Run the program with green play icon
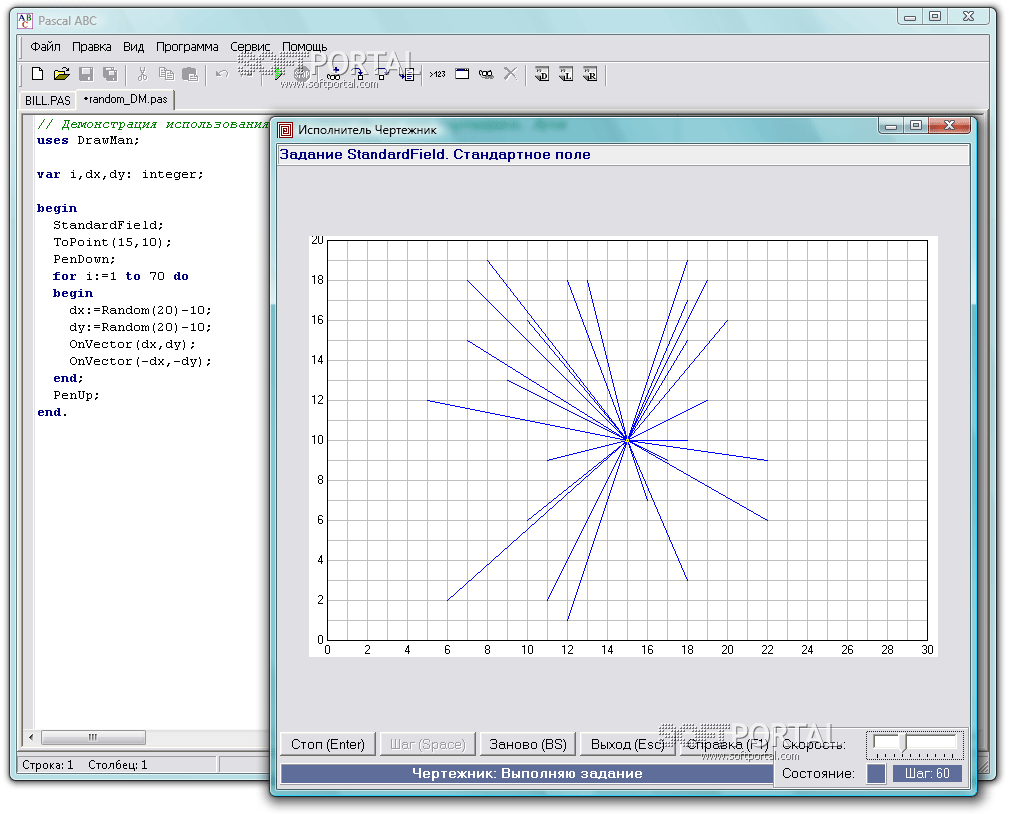Screen dimensions: 1010x814 tap(278, 74)
